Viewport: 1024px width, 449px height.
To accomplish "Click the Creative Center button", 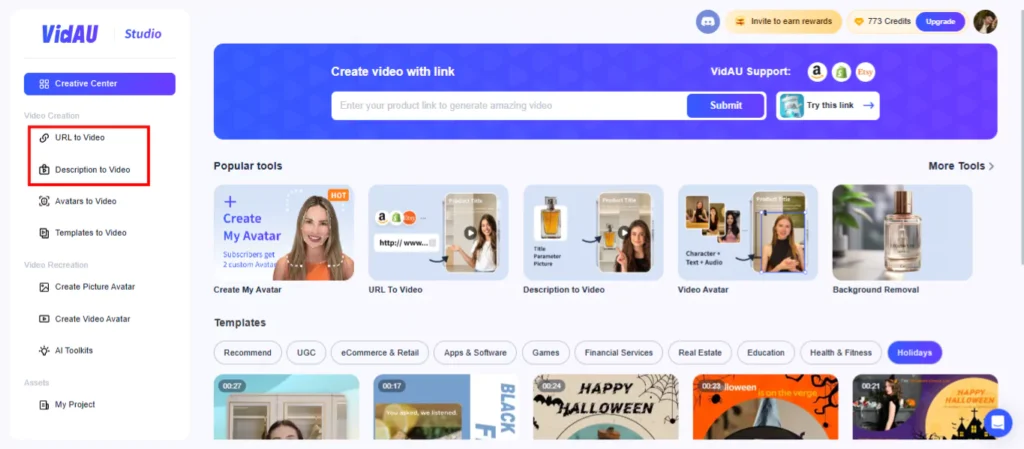I will click(100, 84).
